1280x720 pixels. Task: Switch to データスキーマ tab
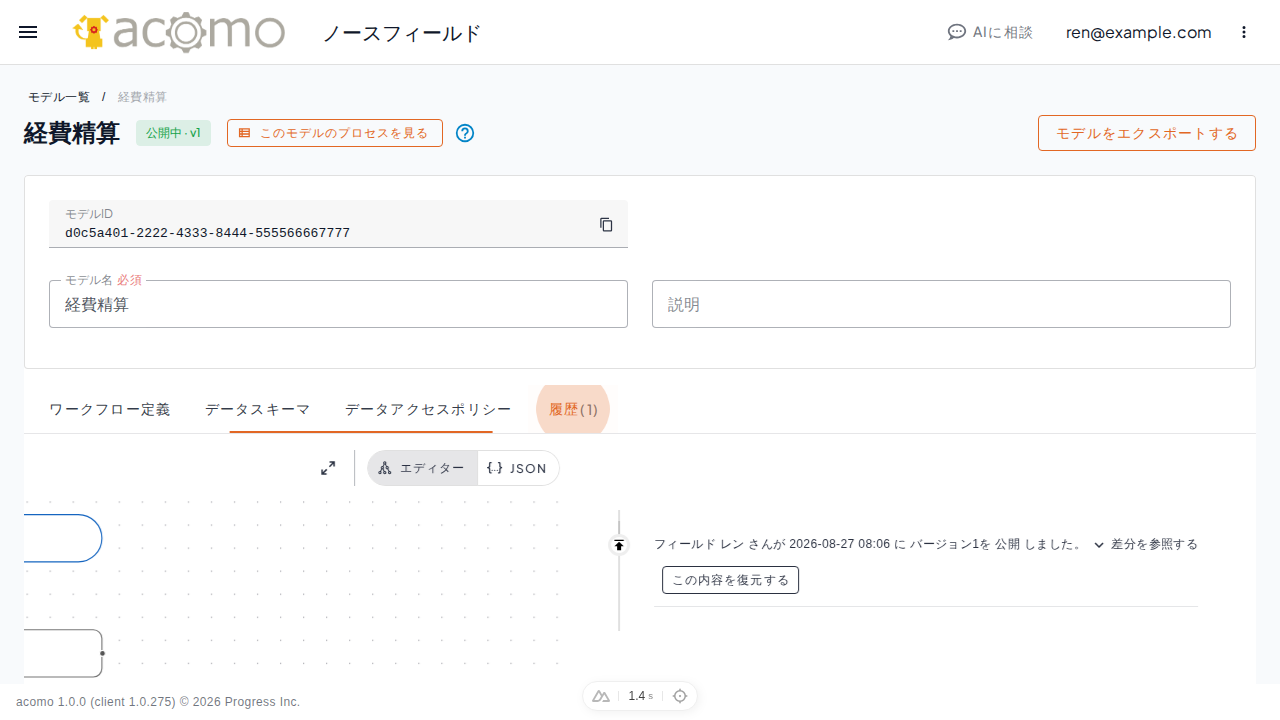(258, 409)
